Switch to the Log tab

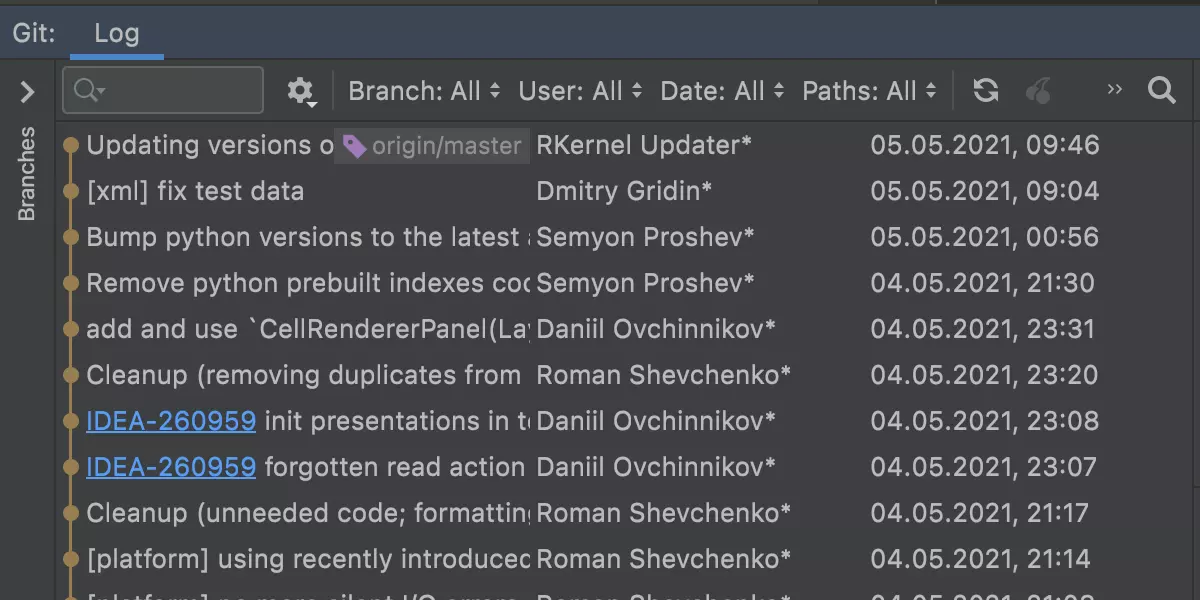pos(116,33)
